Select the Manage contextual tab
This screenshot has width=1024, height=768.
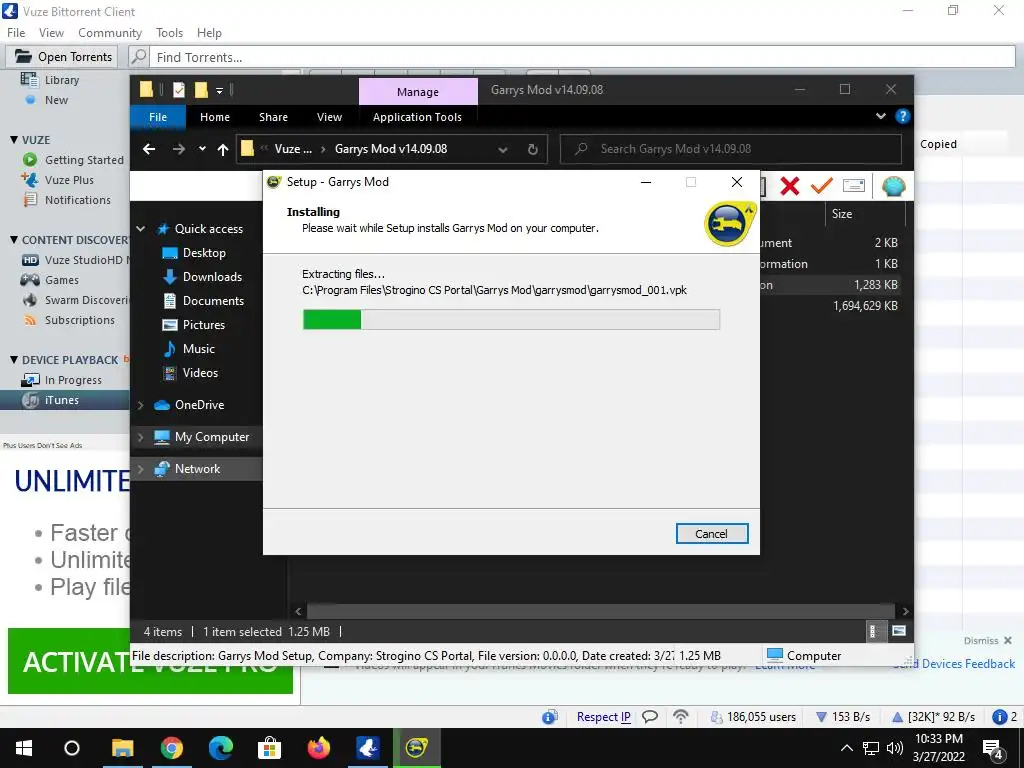click(x=418, y=92)
